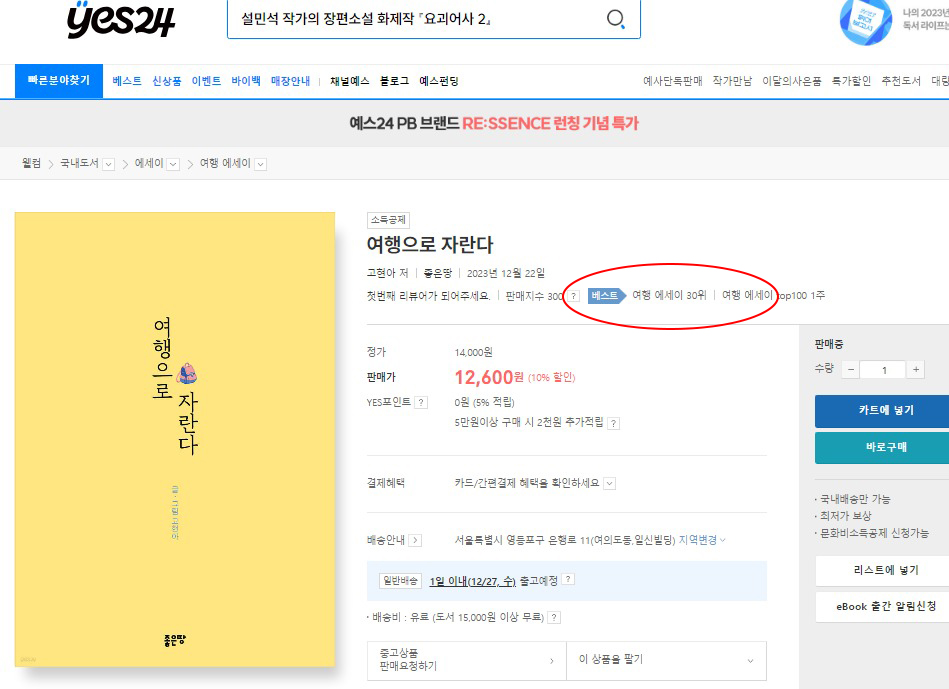Image resolution: width=949 pixels, height=689 pixels.
Task: Click 국내도서 breadcrumb text
Action: tap(79, 163)
